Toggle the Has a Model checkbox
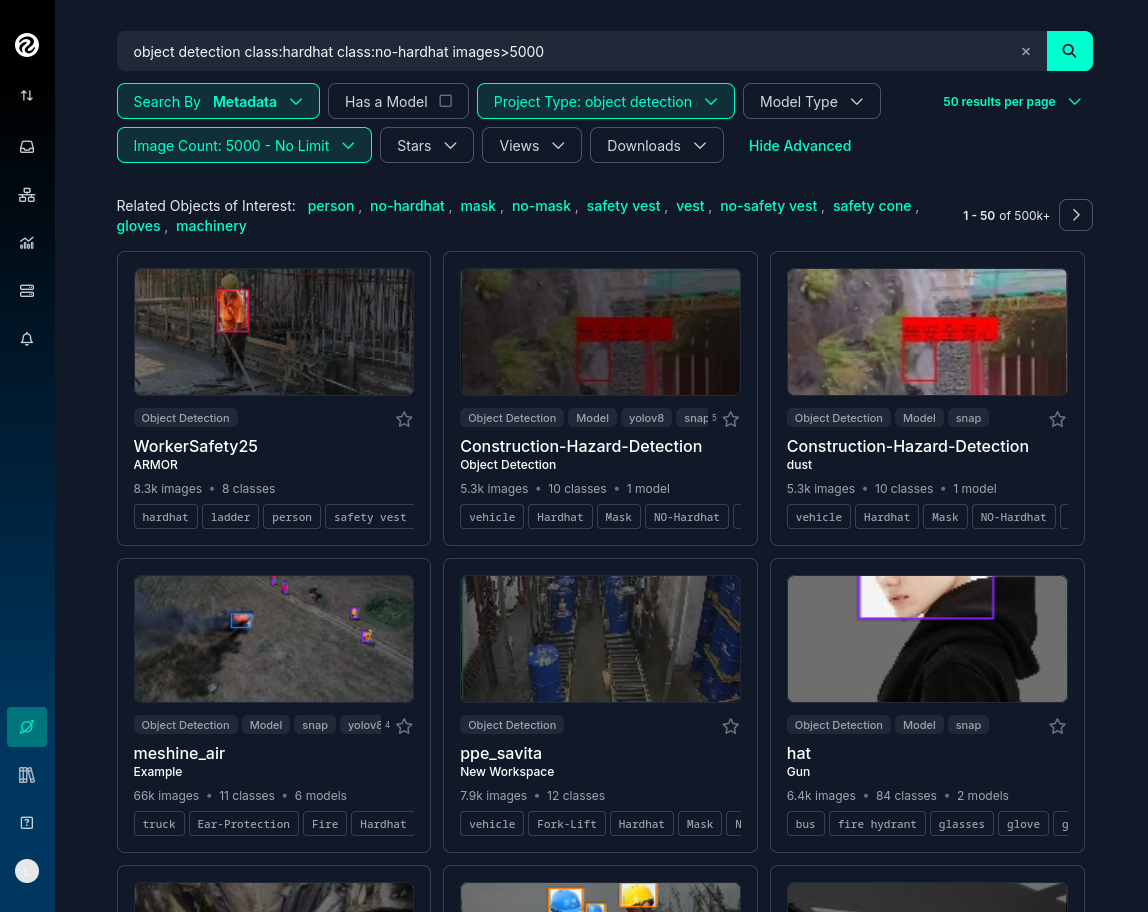 click(x=445, y=101)
